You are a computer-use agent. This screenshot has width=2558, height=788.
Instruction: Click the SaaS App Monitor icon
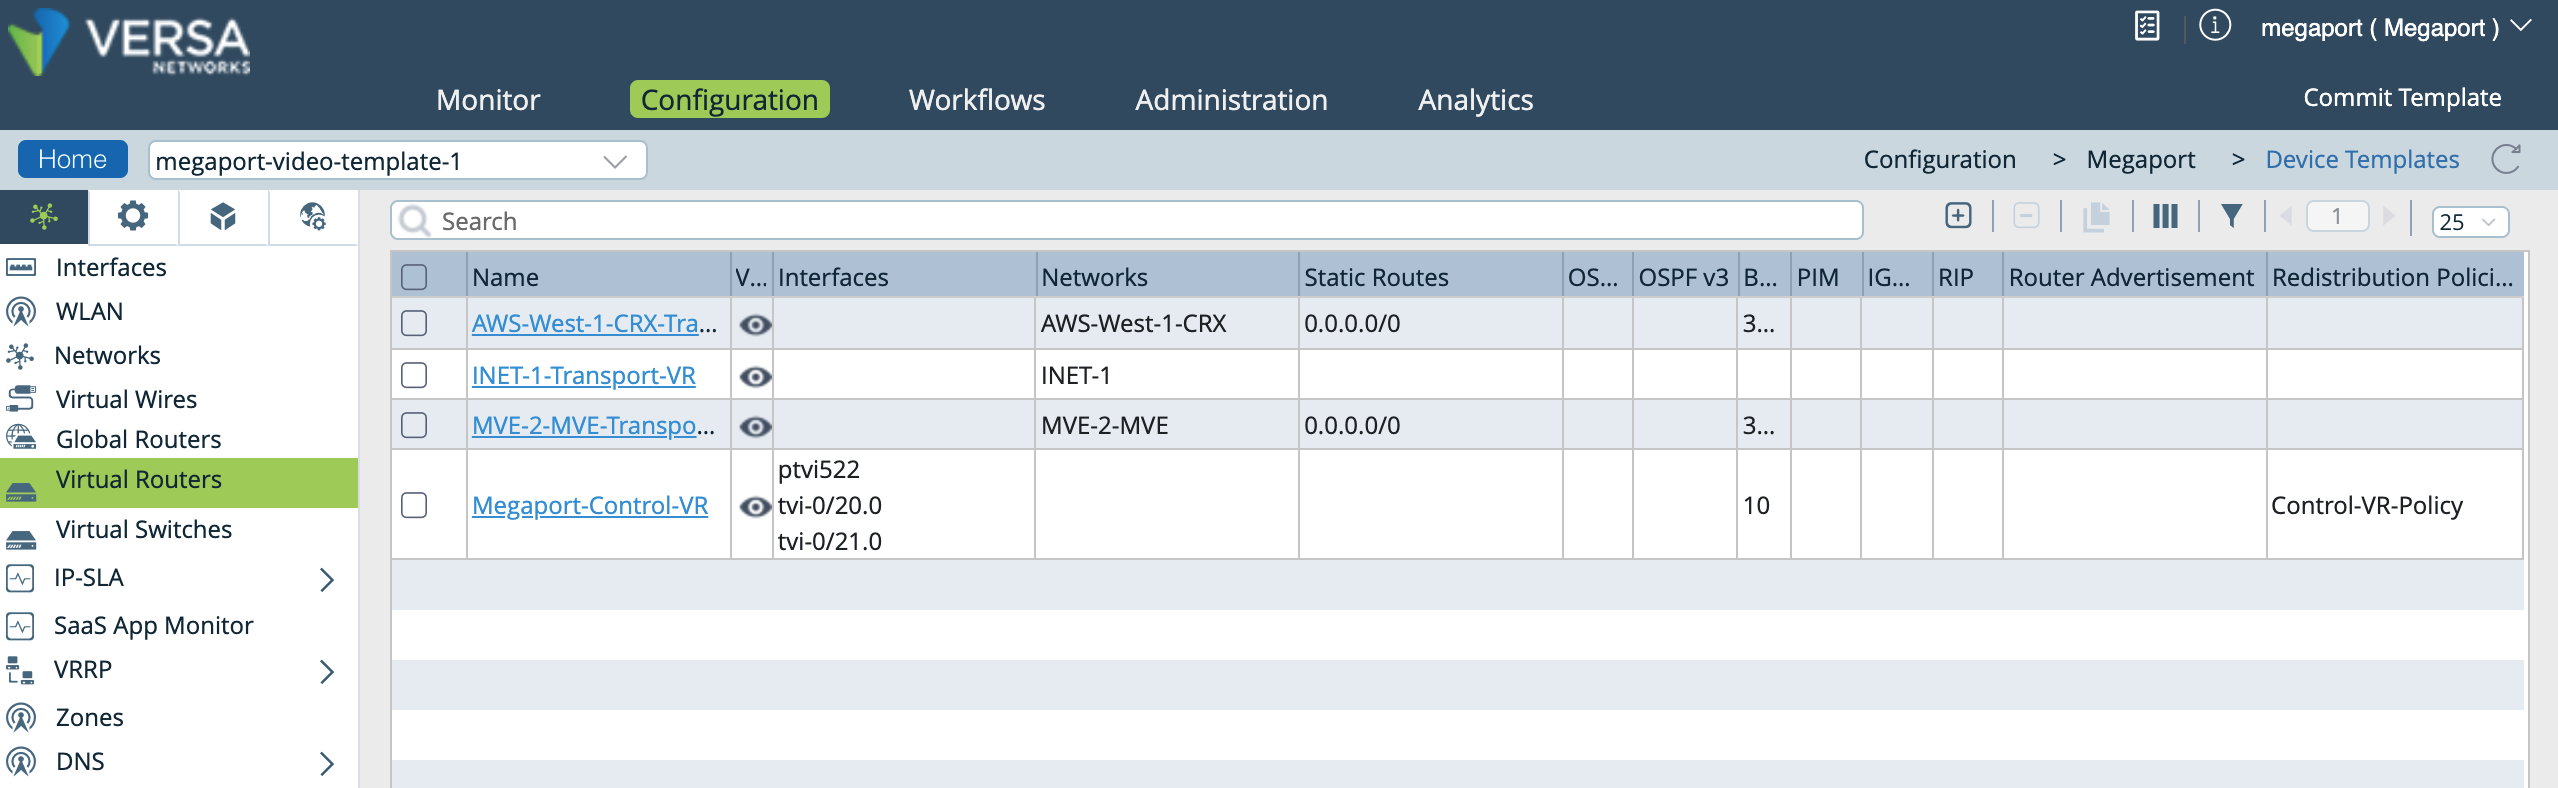20,626
